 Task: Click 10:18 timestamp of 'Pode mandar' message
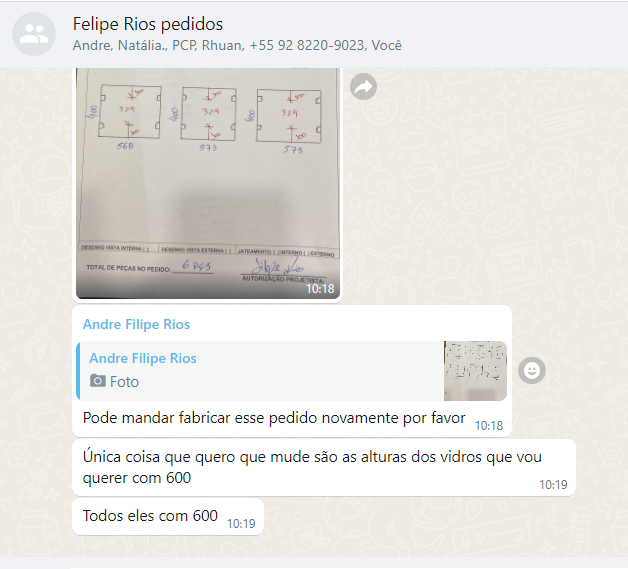[489, 426]
